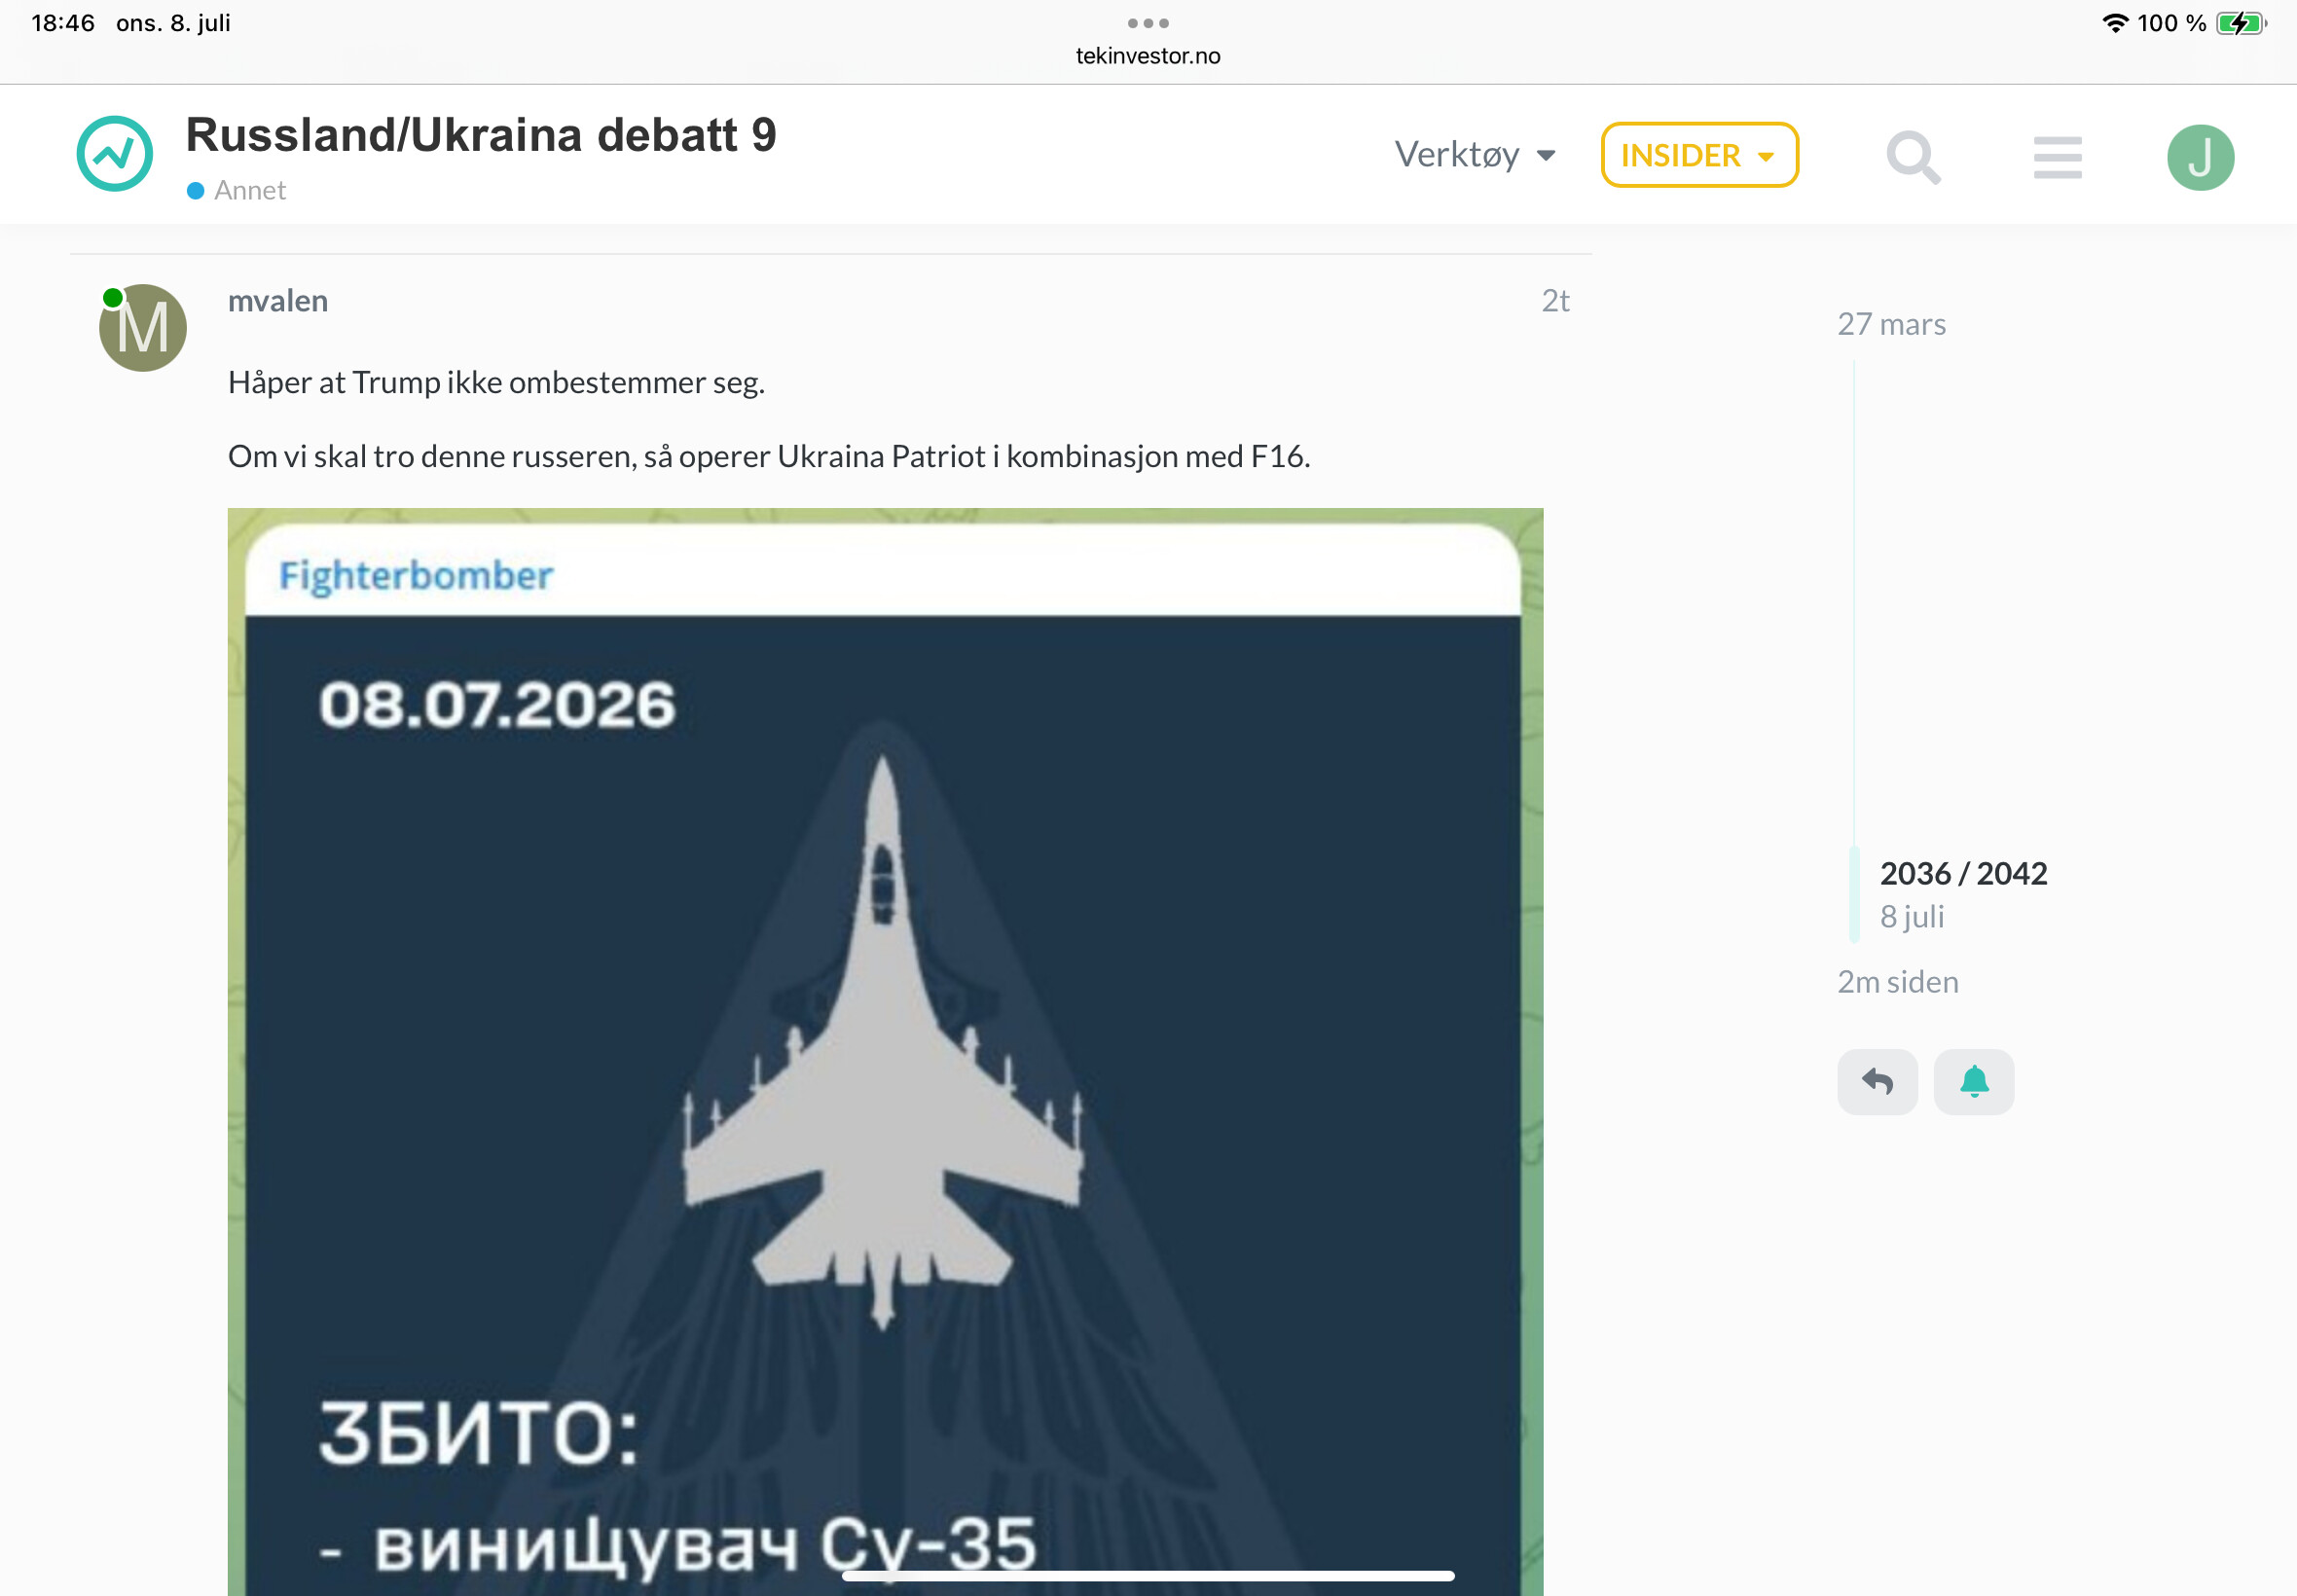Open the hamburger menu icon

coord(2057,157)
